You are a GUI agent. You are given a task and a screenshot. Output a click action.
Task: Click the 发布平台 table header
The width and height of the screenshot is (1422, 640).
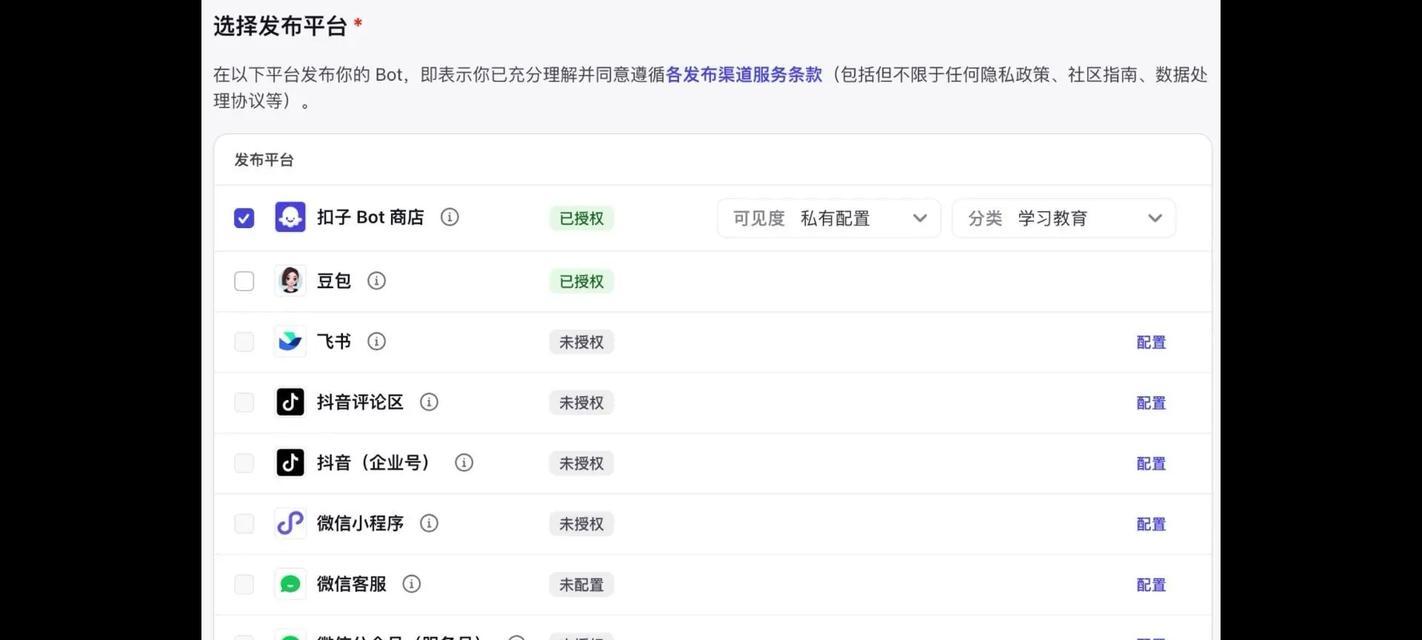[x=264, y=160]
